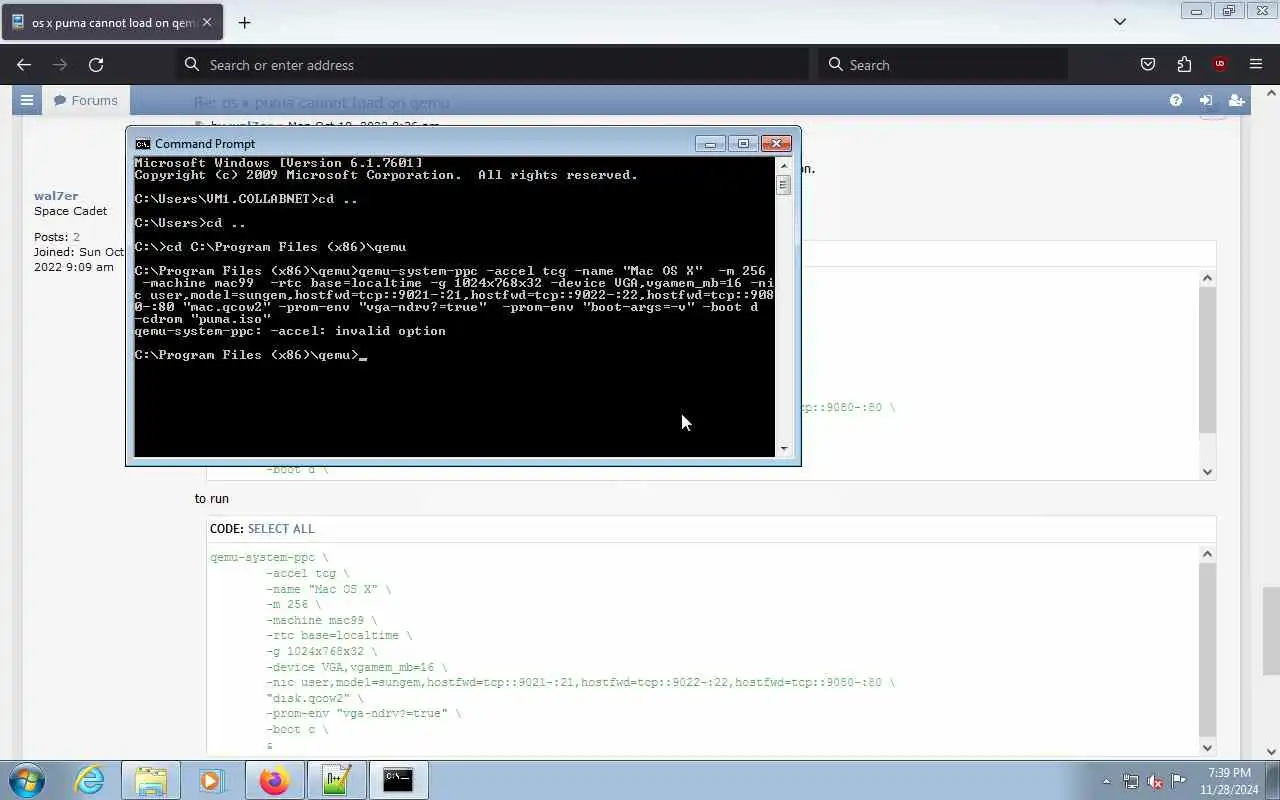Click Command Prompt scrollbar up arrow
The height and width of the screenshot is (800, 1280).
pyautogui.click(x=784, y=164)
